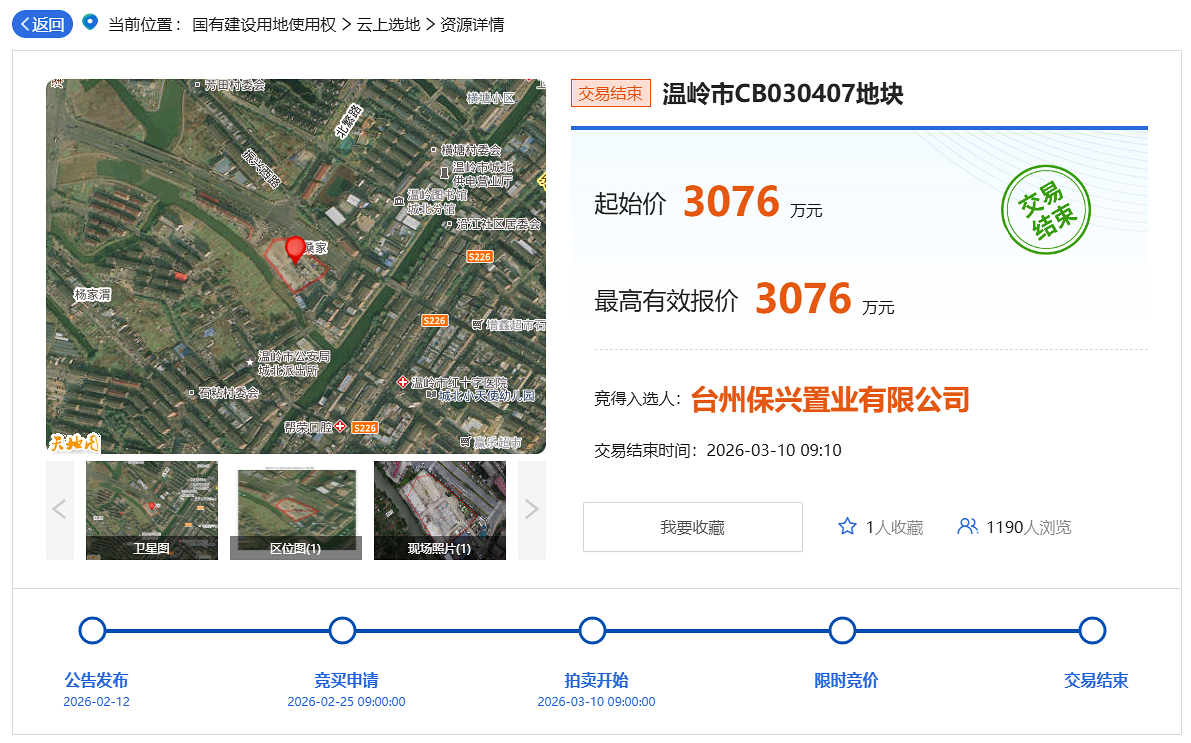Click the red map marker pin
The image size is (1191, 743).
(295, 248)
